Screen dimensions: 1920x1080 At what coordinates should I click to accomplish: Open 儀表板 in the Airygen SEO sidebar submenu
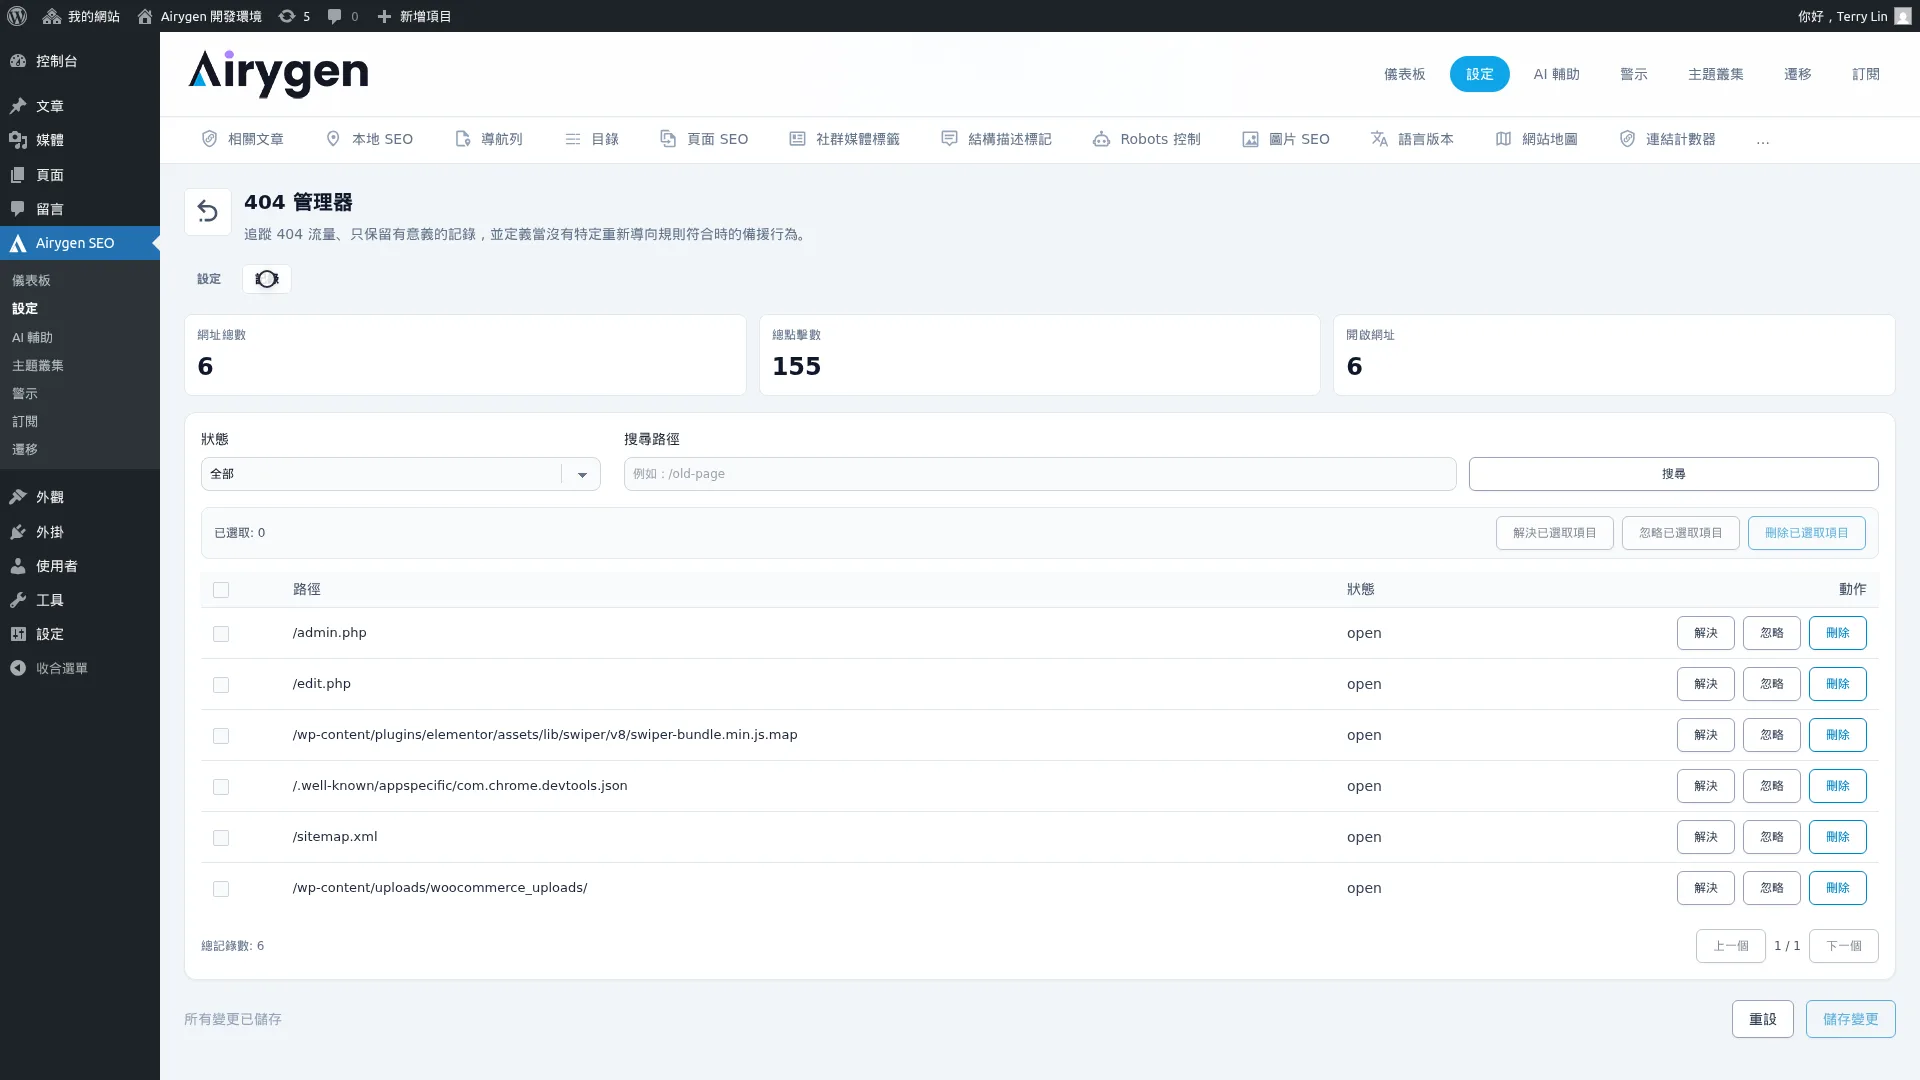click(x=80, y=281)
